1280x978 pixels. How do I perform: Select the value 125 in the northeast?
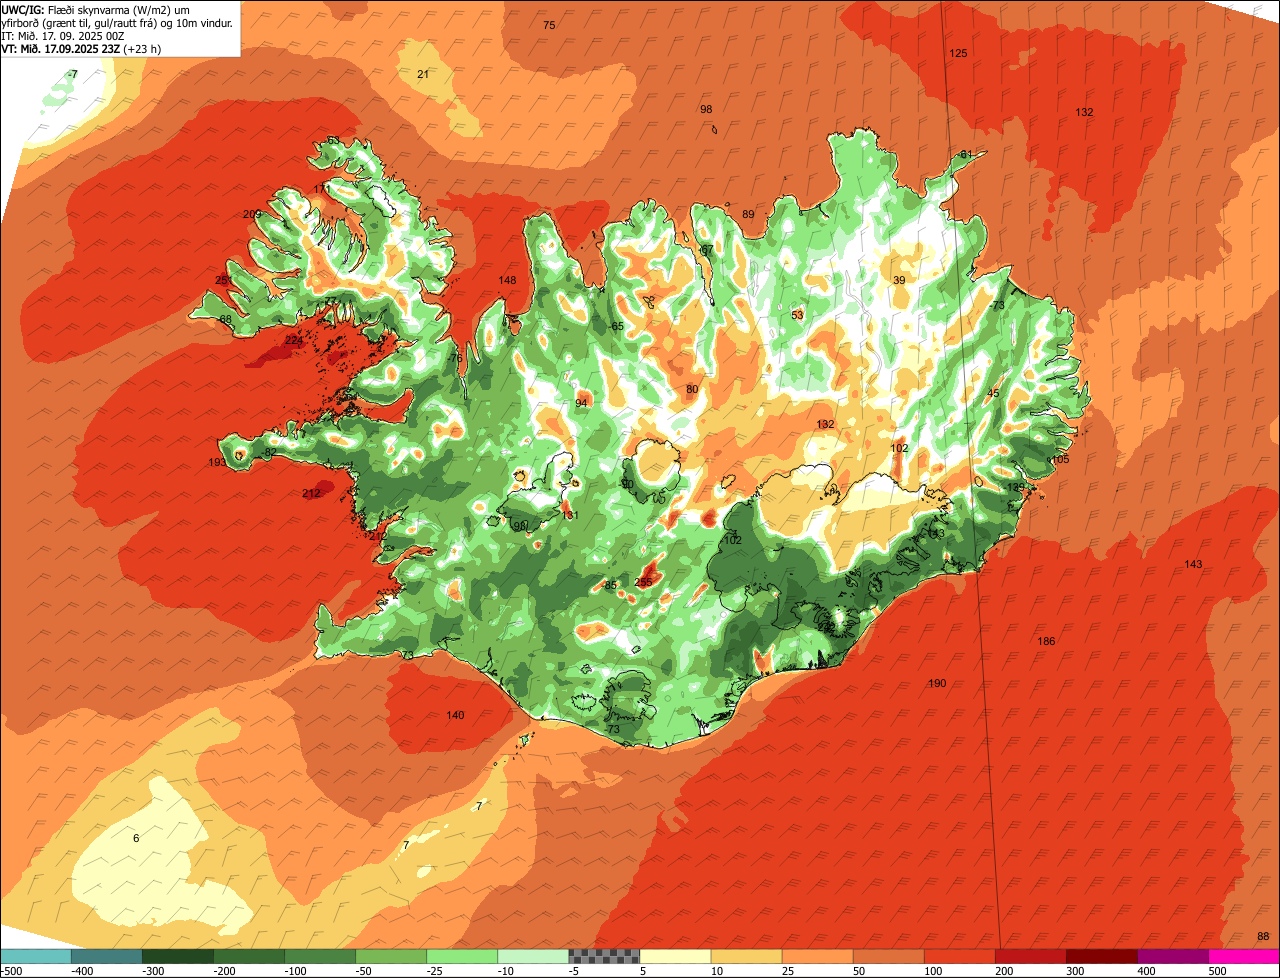tap(958, 53)
